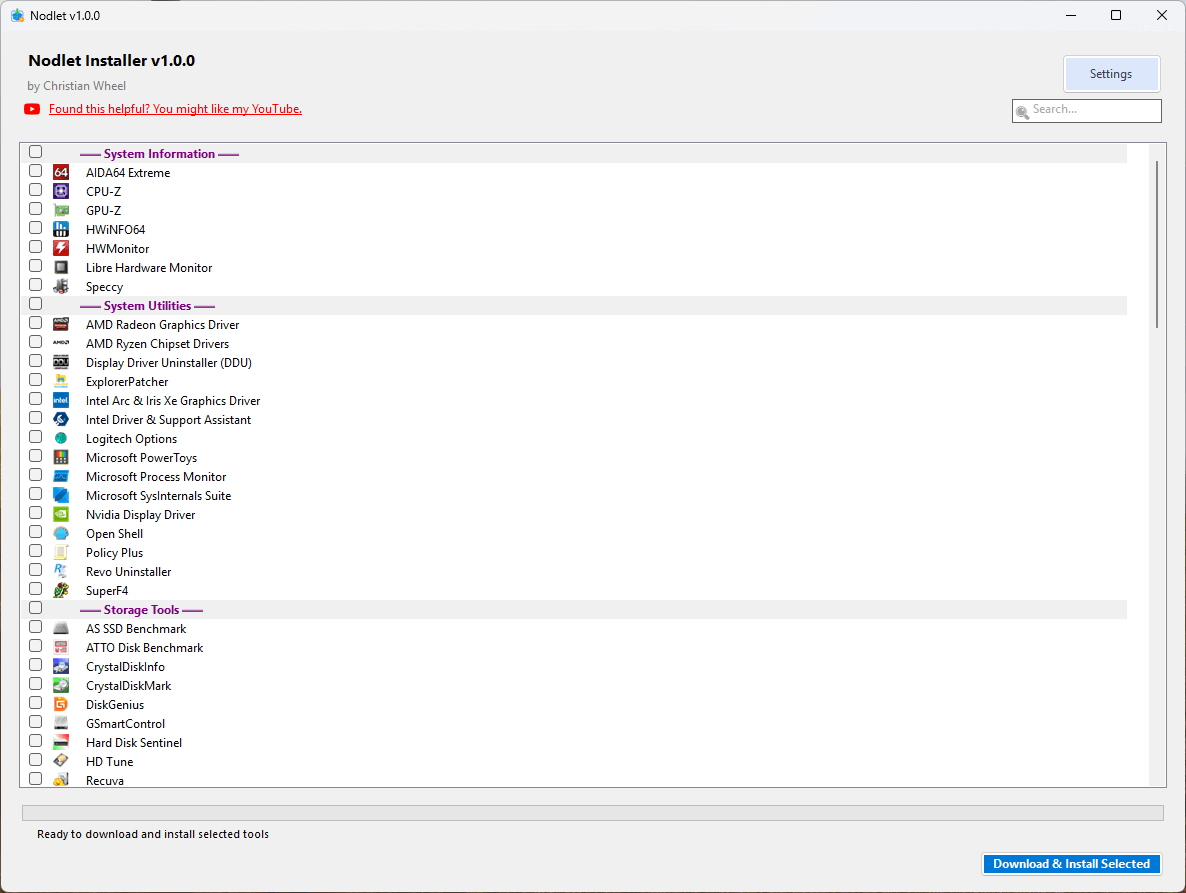The image size is (1186, 893).
Task: Click the AIDA64 Extreme app icon
Action: click(61, 173)
